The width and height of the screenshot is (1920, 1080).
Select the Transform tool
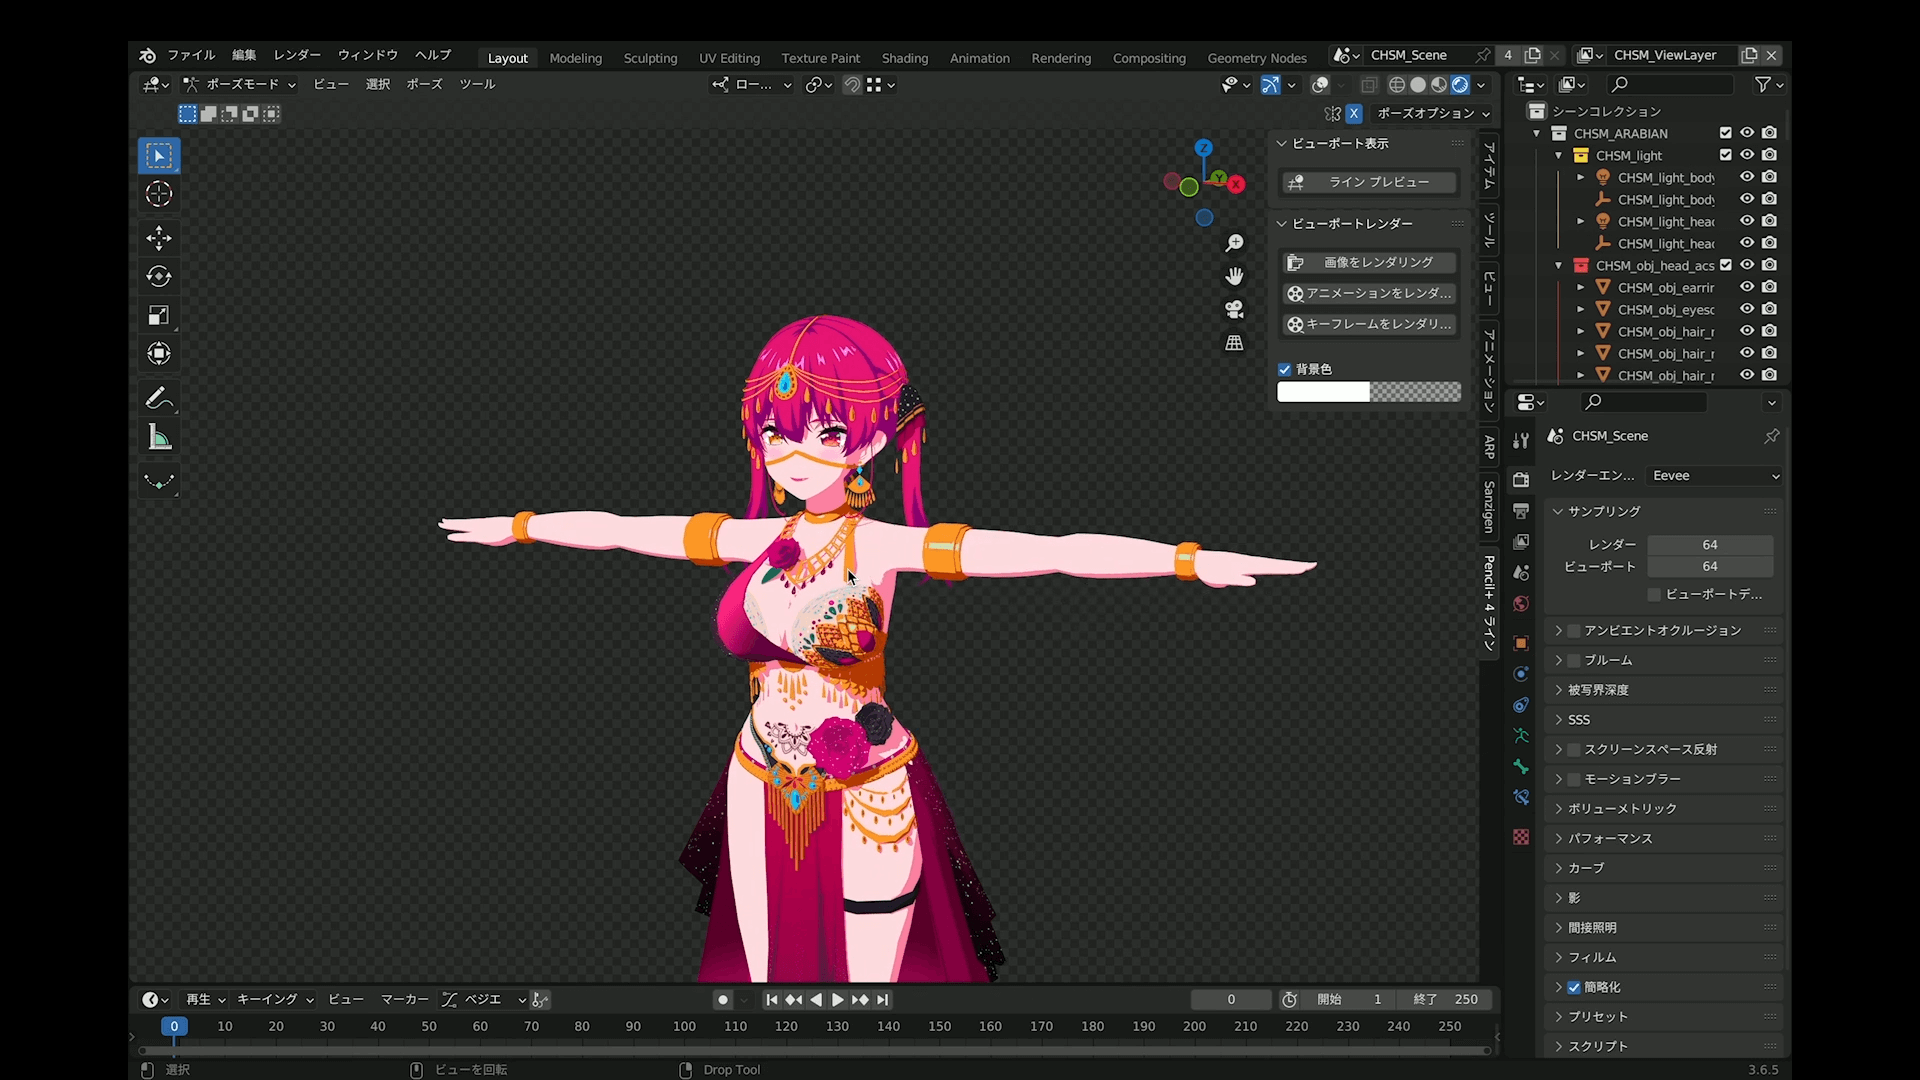click(159, 353)
